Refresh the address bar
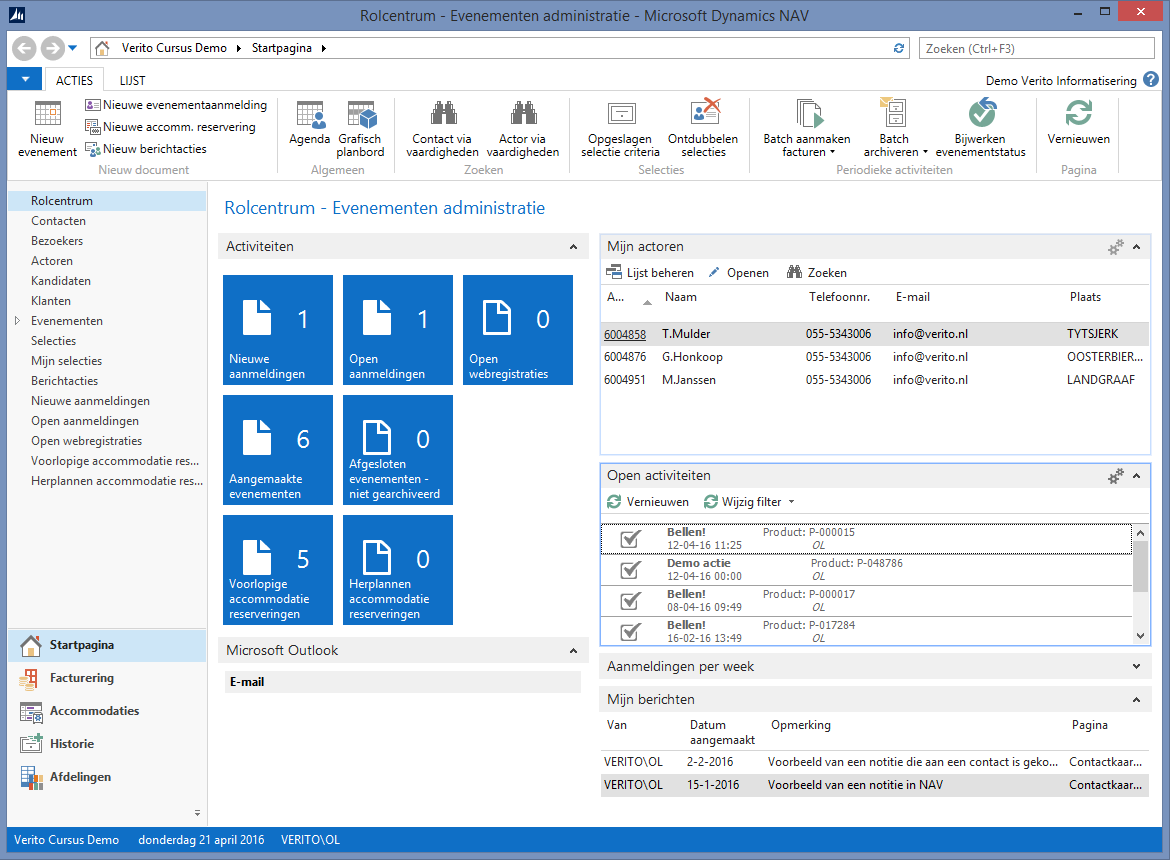Image resolution: width=1170 pixels, height=860 pixels. 898,48
